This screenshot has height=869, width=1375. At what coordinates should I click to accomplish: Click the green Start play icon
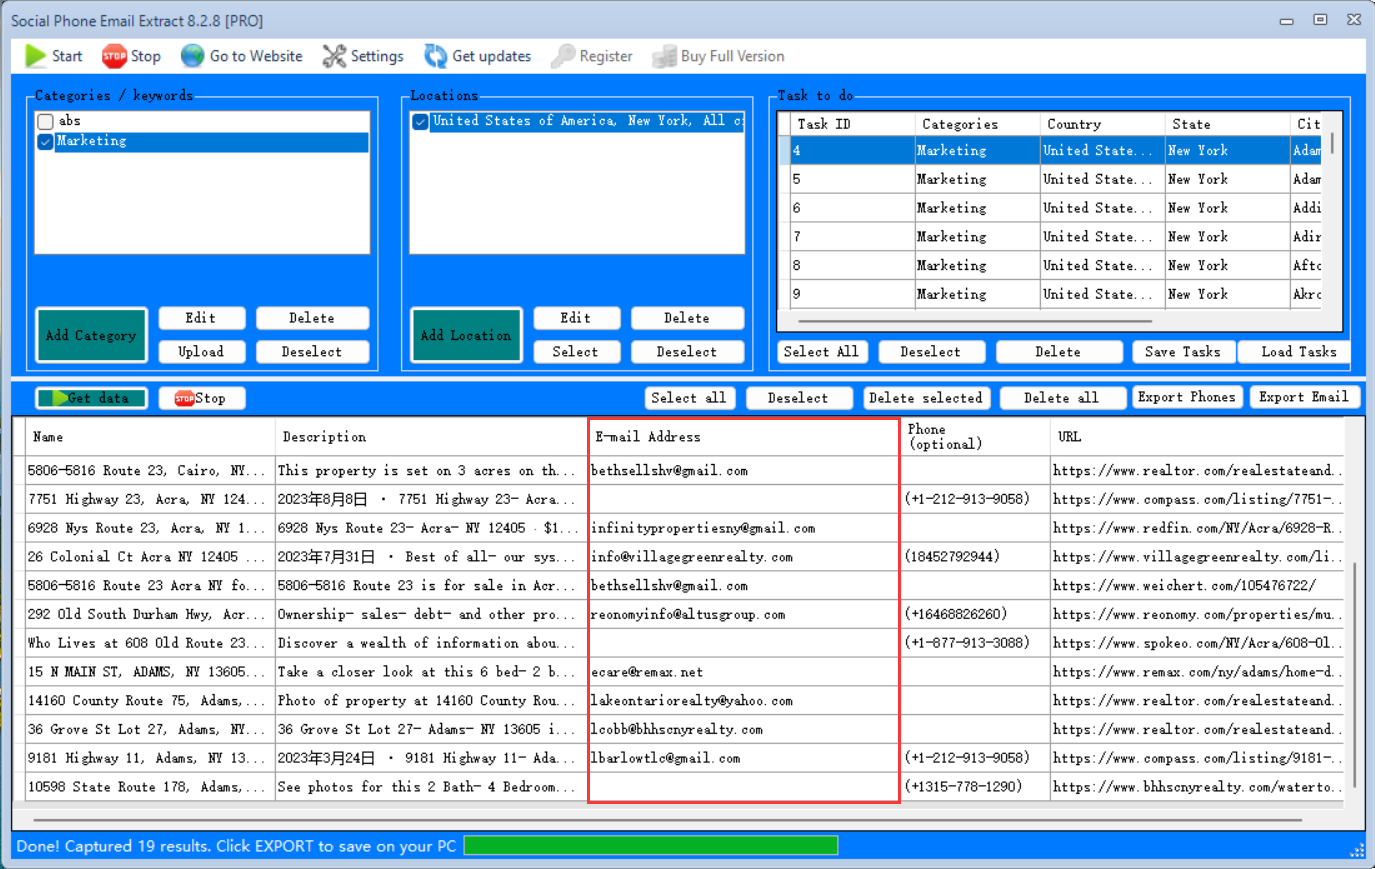[x=36, y=56]
